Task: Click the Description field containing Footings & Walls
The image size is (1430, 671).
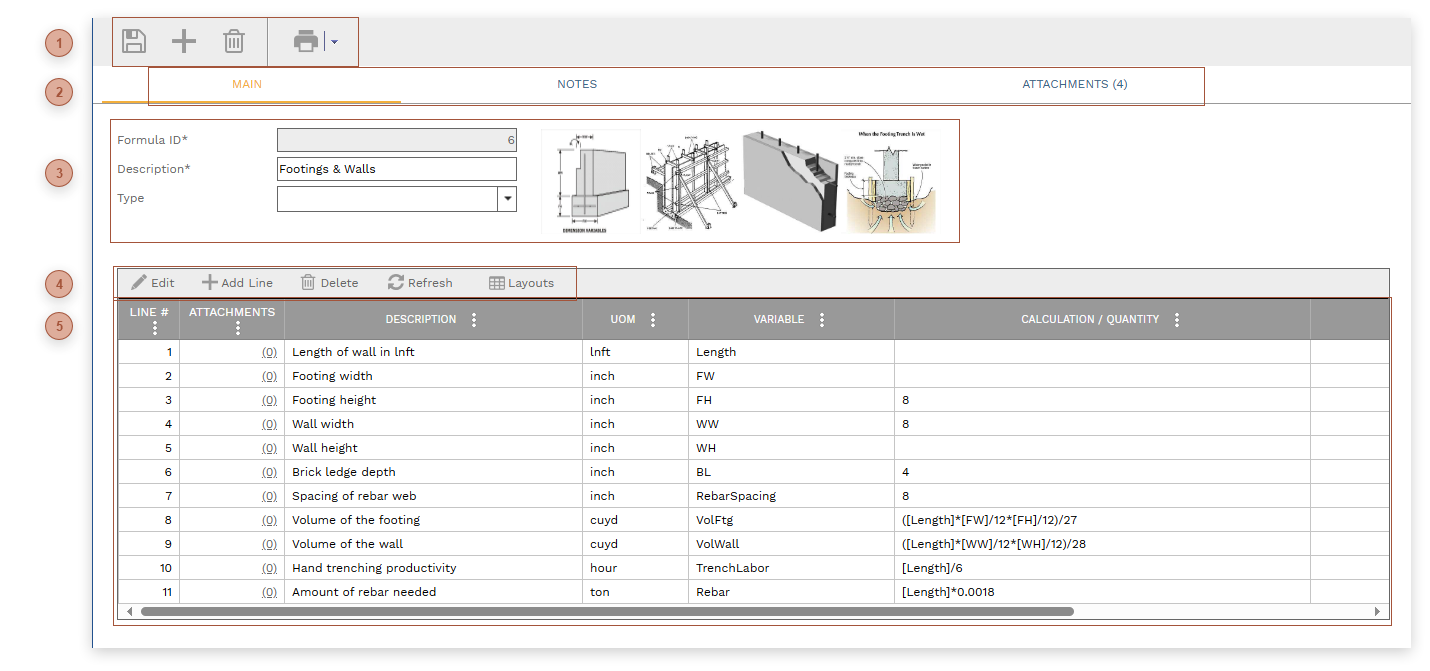Action: pos(396,169)
